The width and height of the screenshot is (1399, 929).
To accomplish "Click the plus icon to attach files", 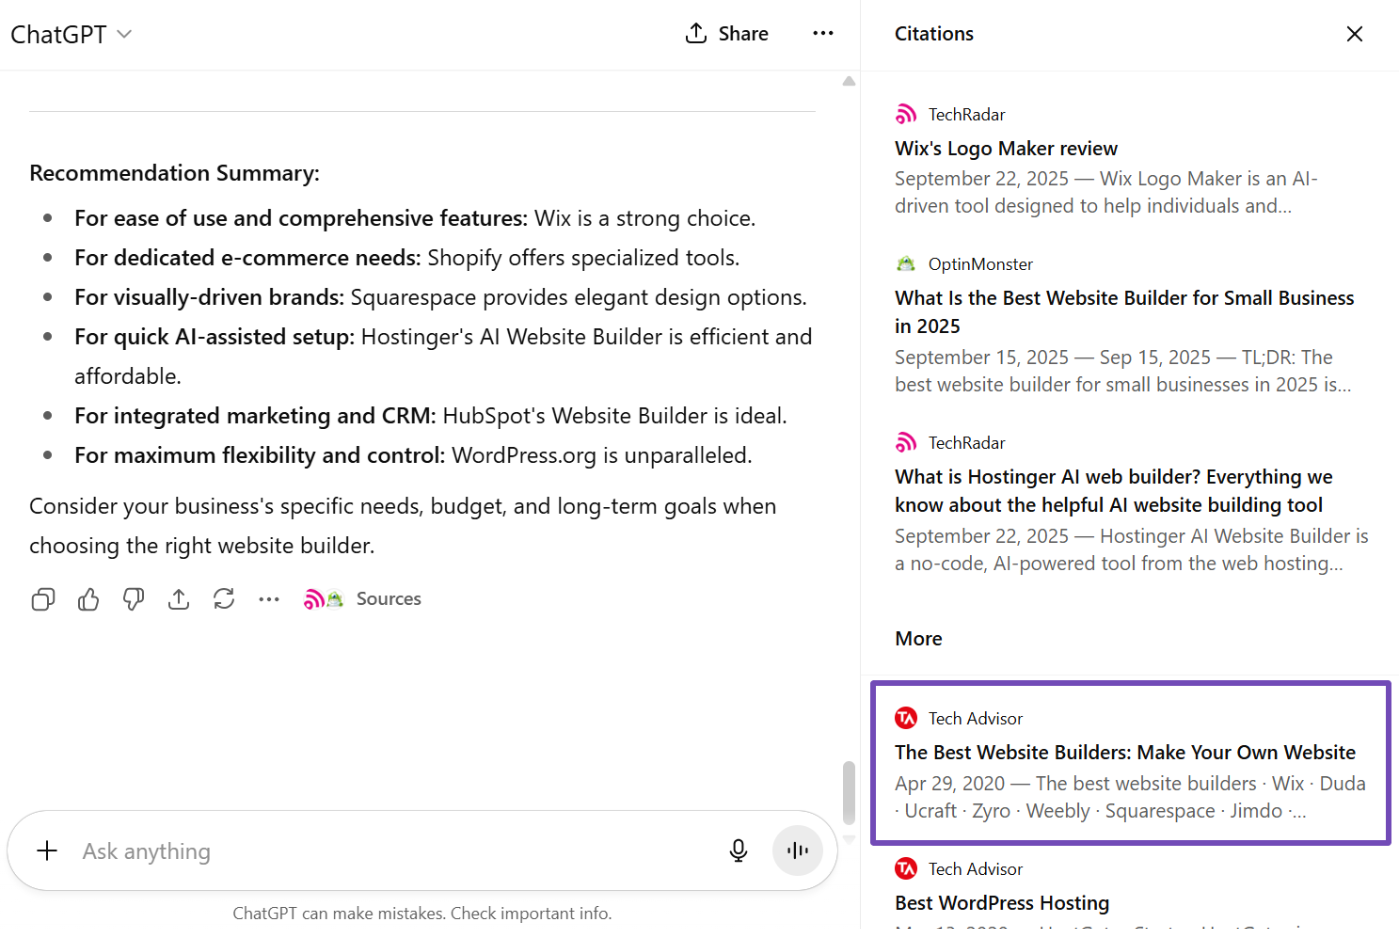I will (47, 851).
